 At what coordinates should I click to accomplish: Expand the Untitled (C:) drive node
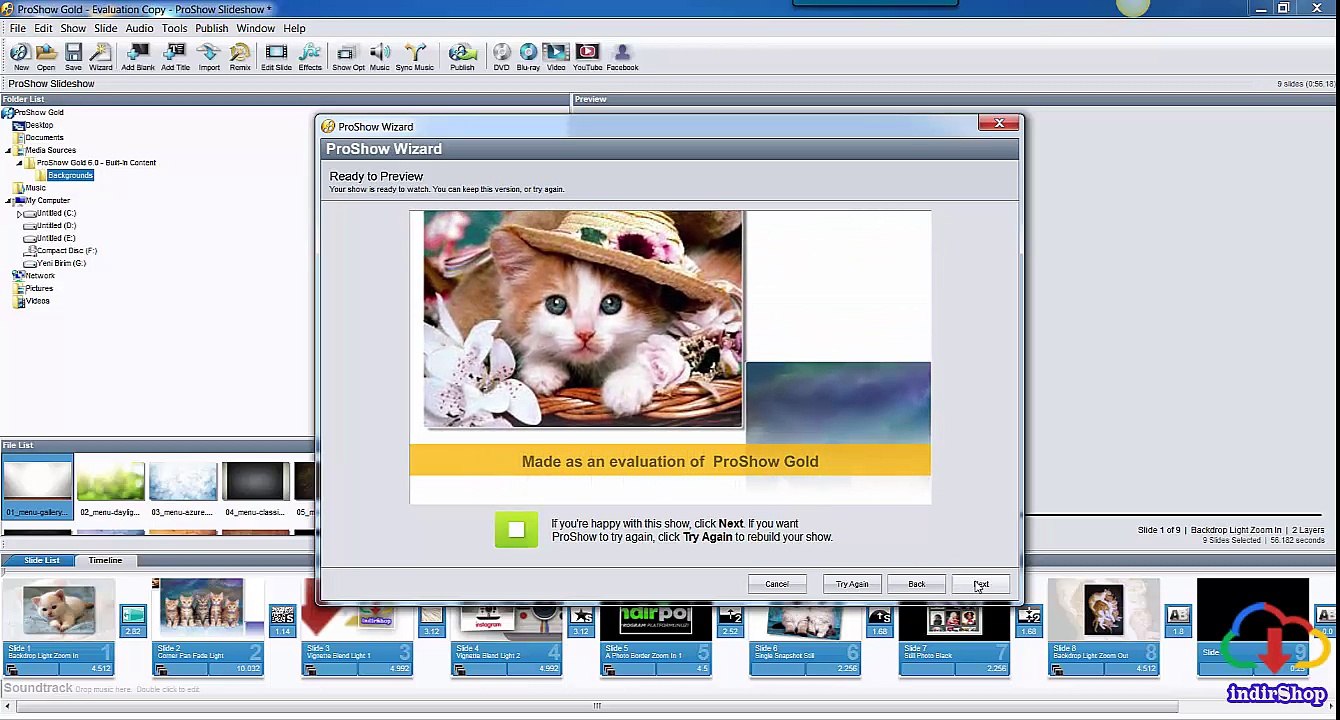[19, 214]
